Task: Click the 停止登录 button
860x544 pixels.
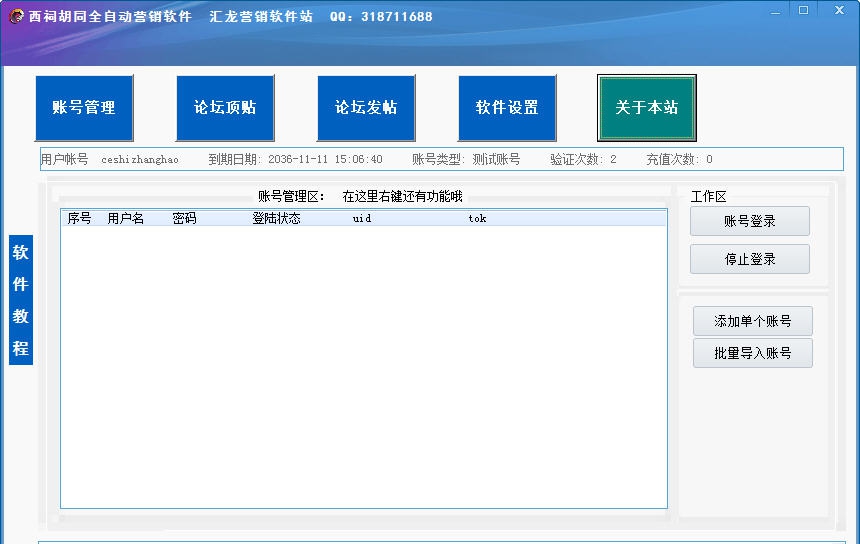Action: tap(750, 259)
